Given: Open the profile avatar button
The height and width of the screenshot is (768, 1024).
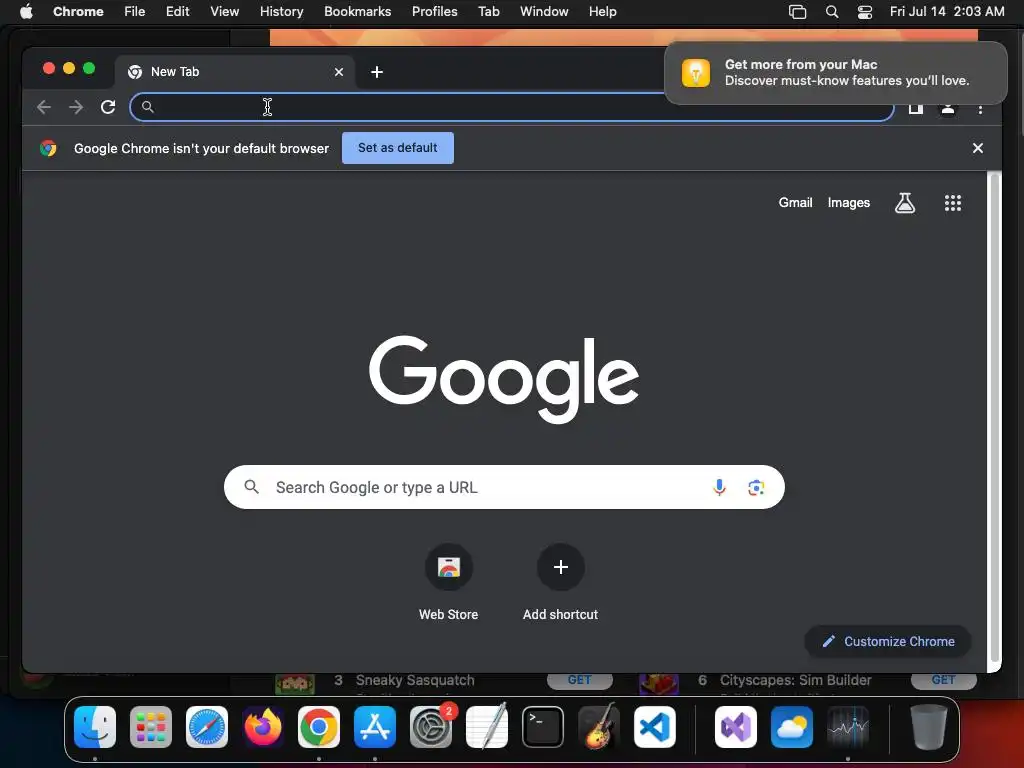Looking at the screenshot, I should coord(948,109).
